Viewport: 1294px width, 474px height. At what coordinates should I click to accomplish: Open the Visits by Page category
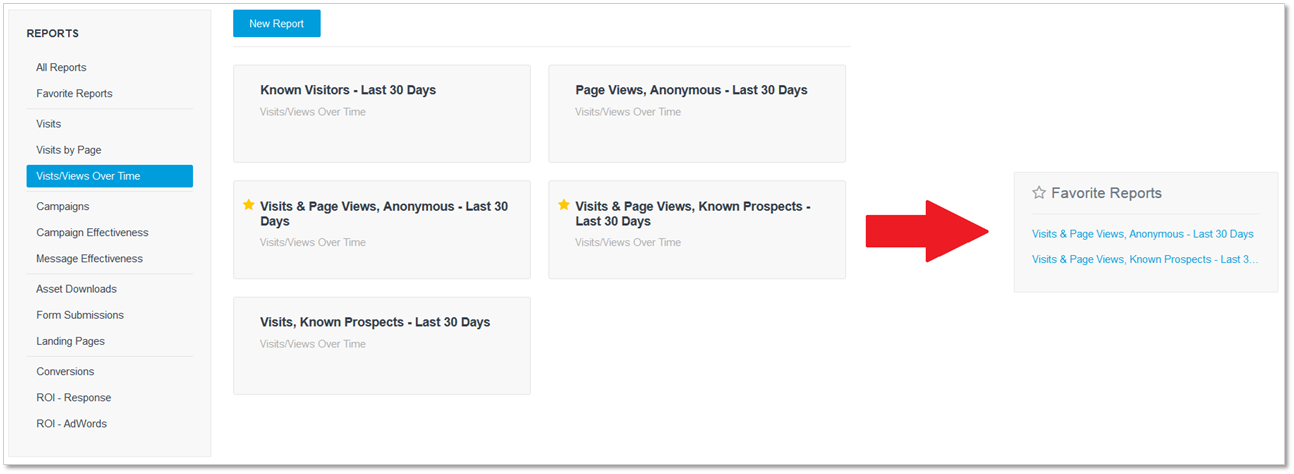click(x=69, y=150)
